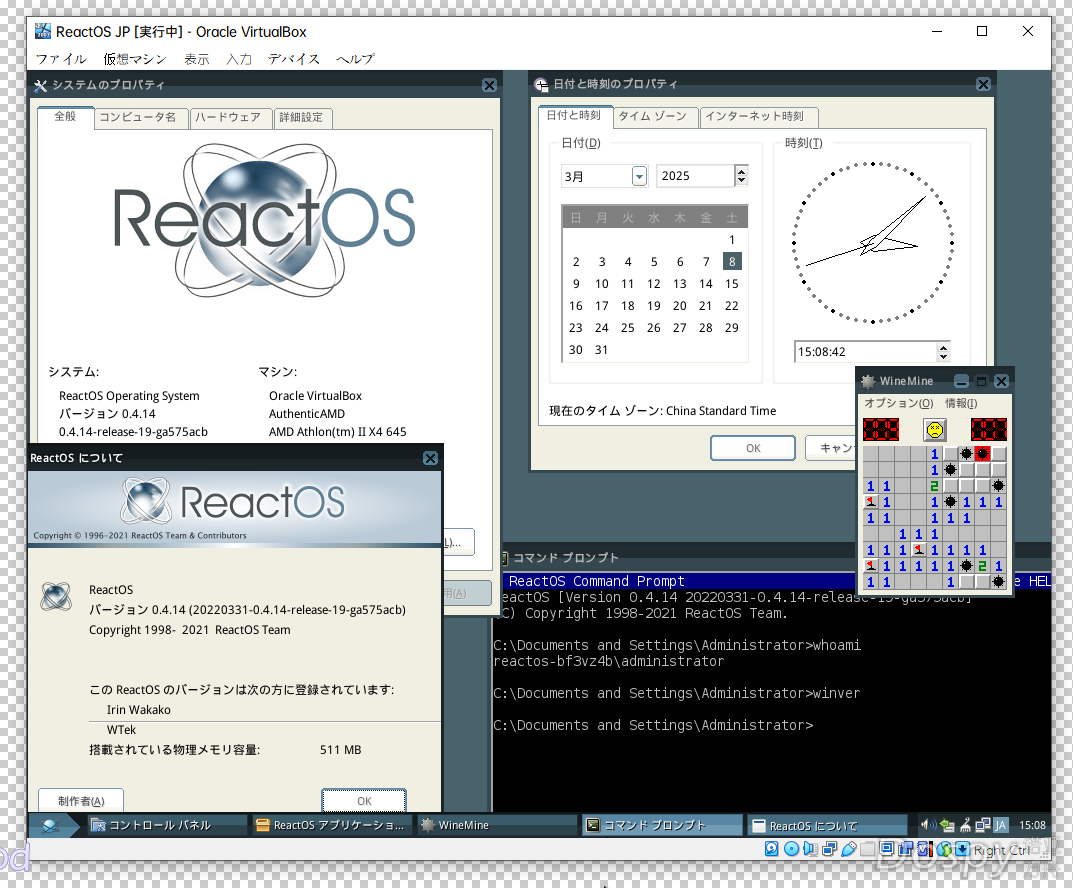Click the JA language indicator in tray
The image size is (1073, 888).
pos(1000,825)
